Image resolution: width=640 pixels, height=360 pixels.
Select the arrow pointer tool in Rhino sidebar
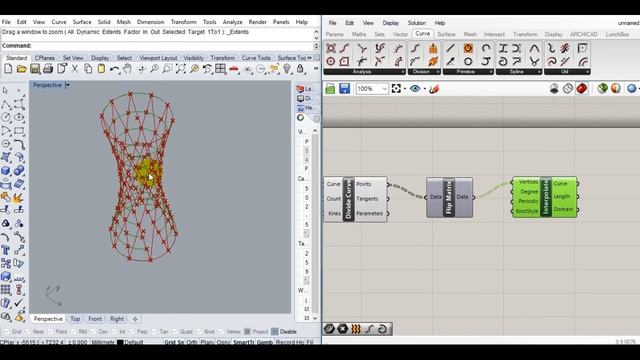(x=6, y=90)
